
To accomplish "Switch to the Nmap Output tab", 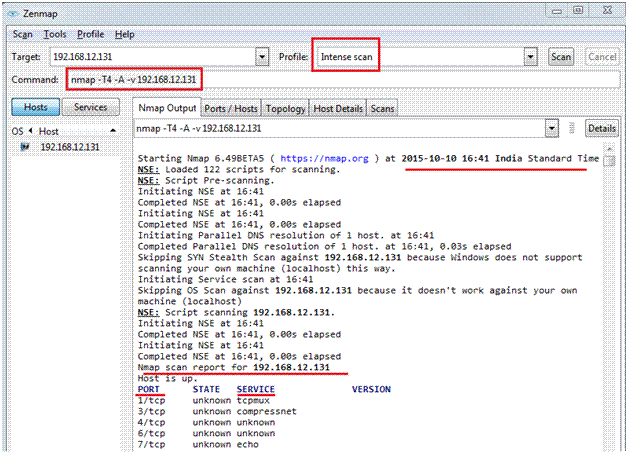I will click(x=167, y=108).
